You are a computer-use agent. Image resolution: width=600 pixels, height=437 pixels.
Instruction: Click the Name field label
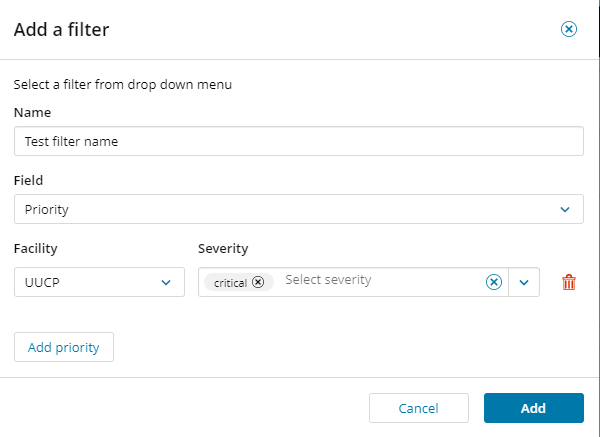32,112
